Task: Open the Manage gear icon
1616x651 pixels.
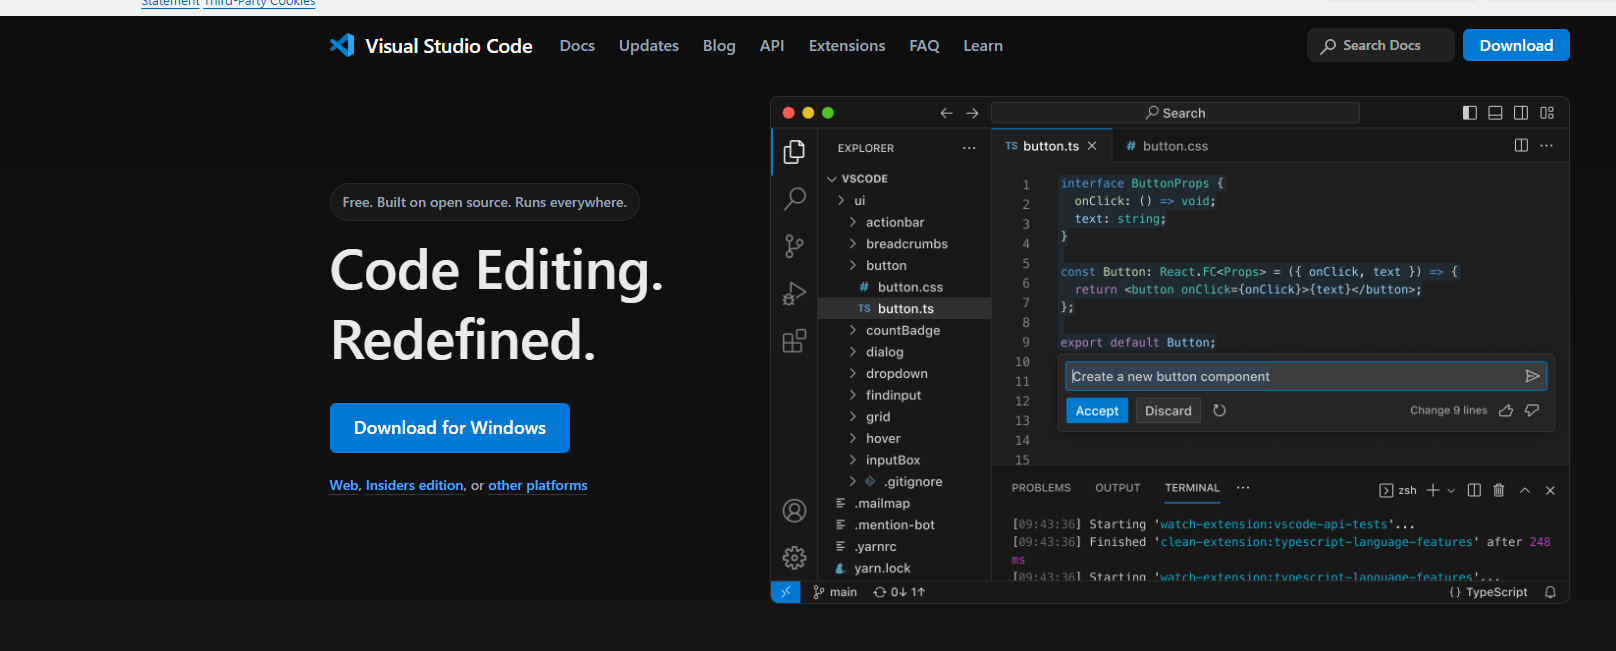Action: click(794, 557)
